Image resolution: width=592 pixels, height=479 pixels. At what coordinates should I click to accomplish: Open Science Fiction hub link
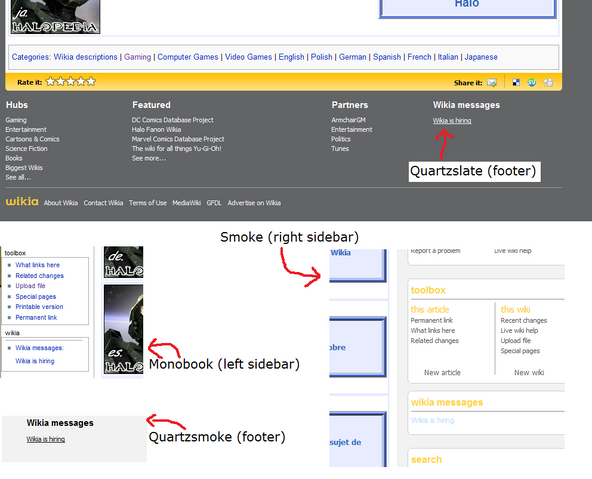(x=26, y=148)
